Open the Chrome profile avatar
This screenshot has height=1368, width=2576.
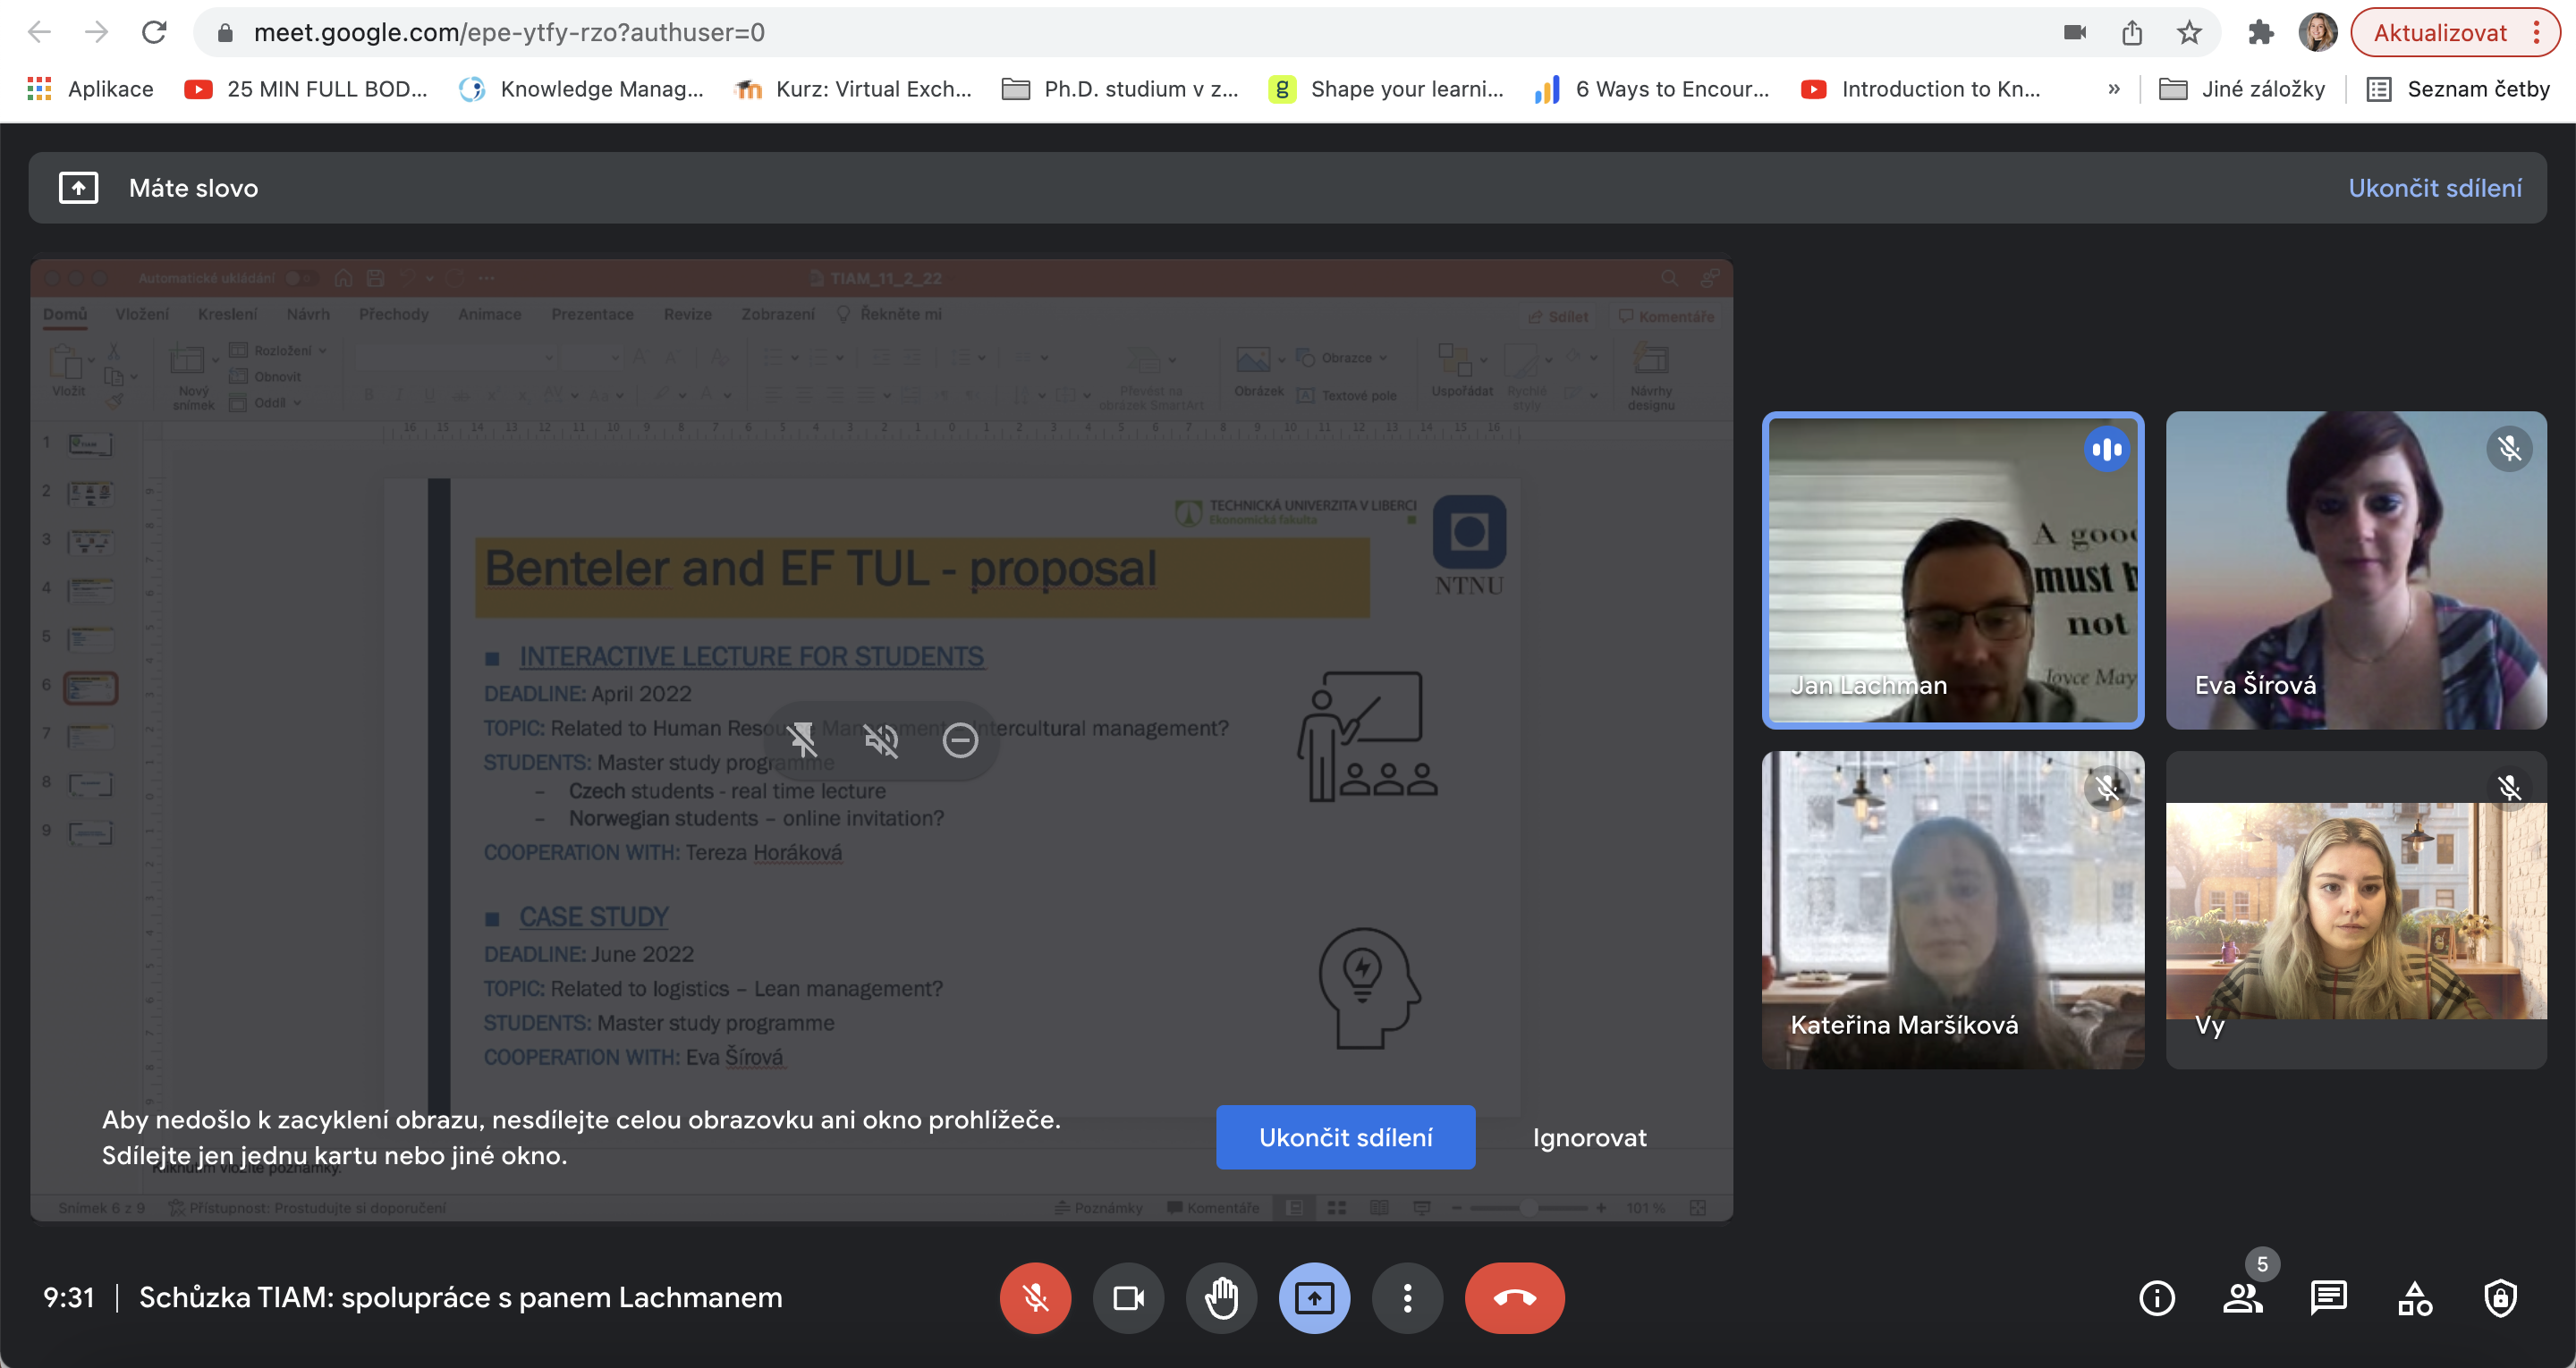pyautogui.click(x=2317, y=33)
